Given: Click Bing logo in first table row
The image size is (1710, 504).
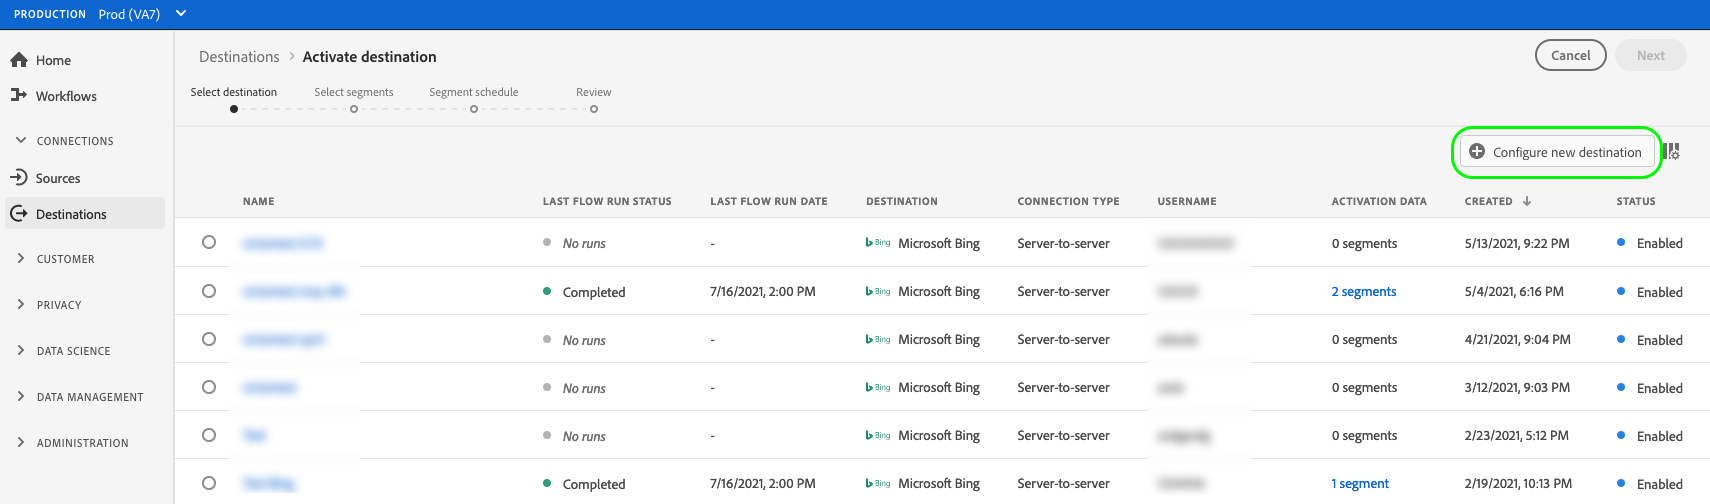Looking at the screenshot, I should (x=878, y=243).
